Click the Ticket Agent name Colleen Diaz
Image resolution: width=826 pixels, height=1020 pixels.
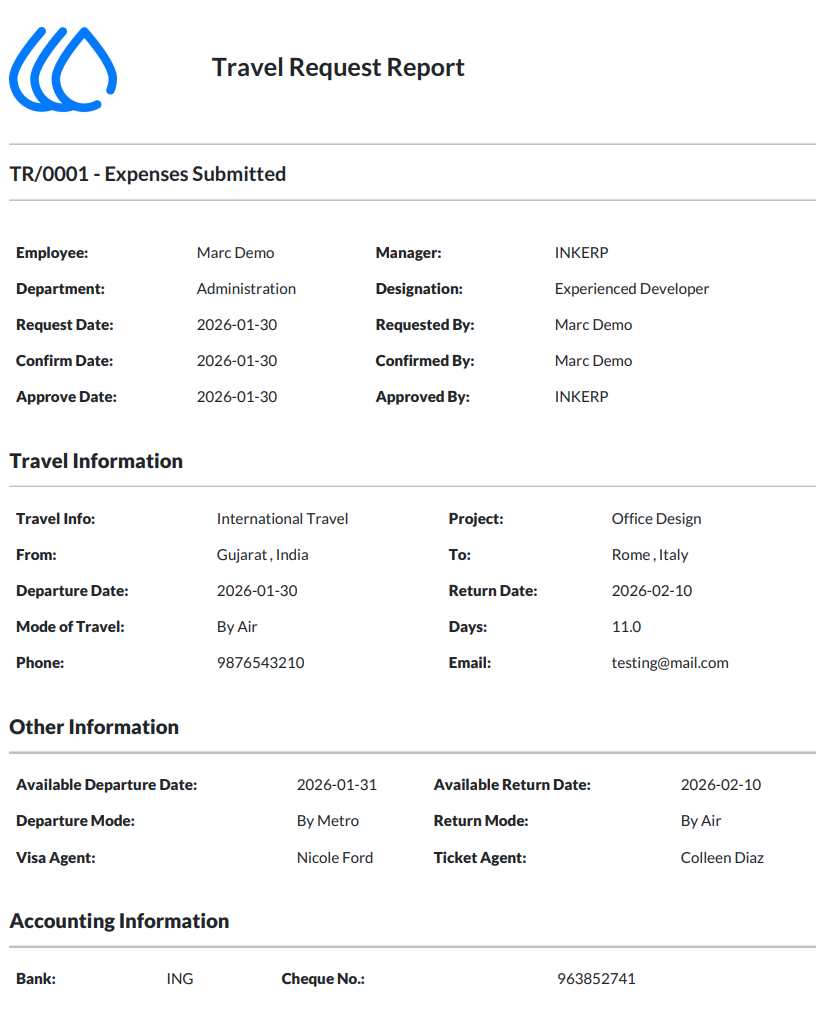tap(722, 858)
